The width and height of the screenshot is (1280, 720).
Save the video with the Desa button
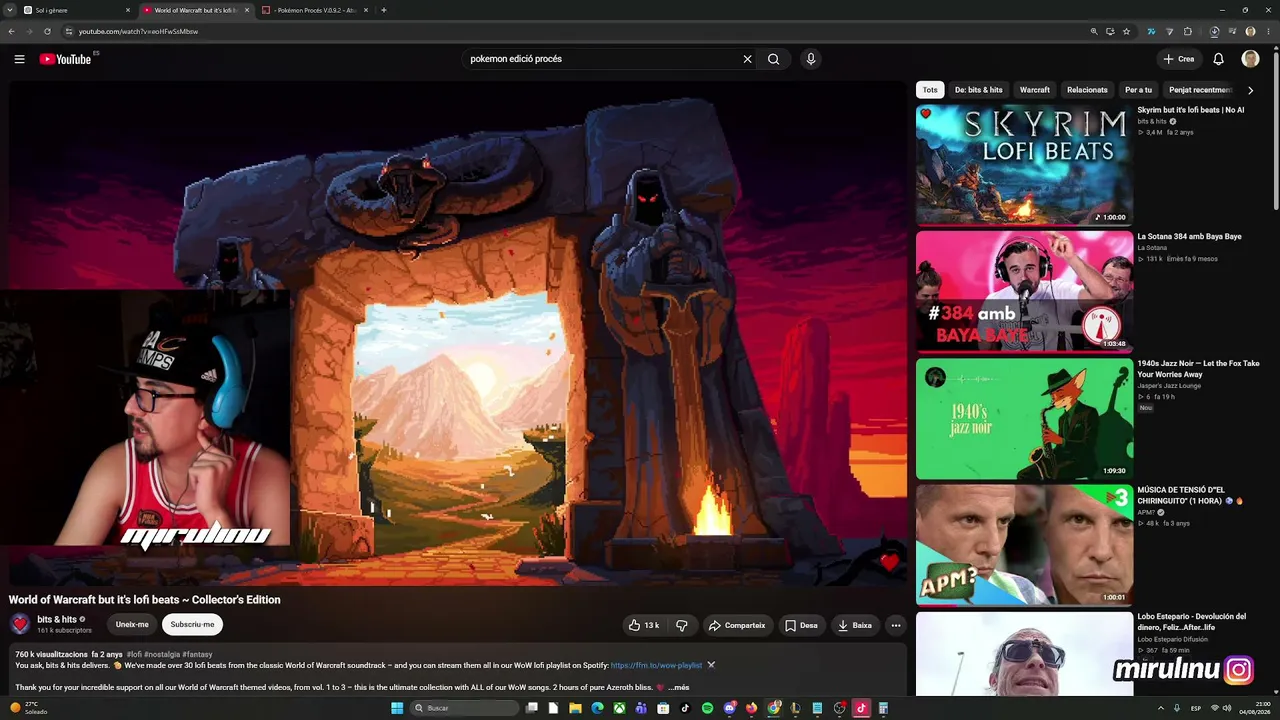(801, 625)
